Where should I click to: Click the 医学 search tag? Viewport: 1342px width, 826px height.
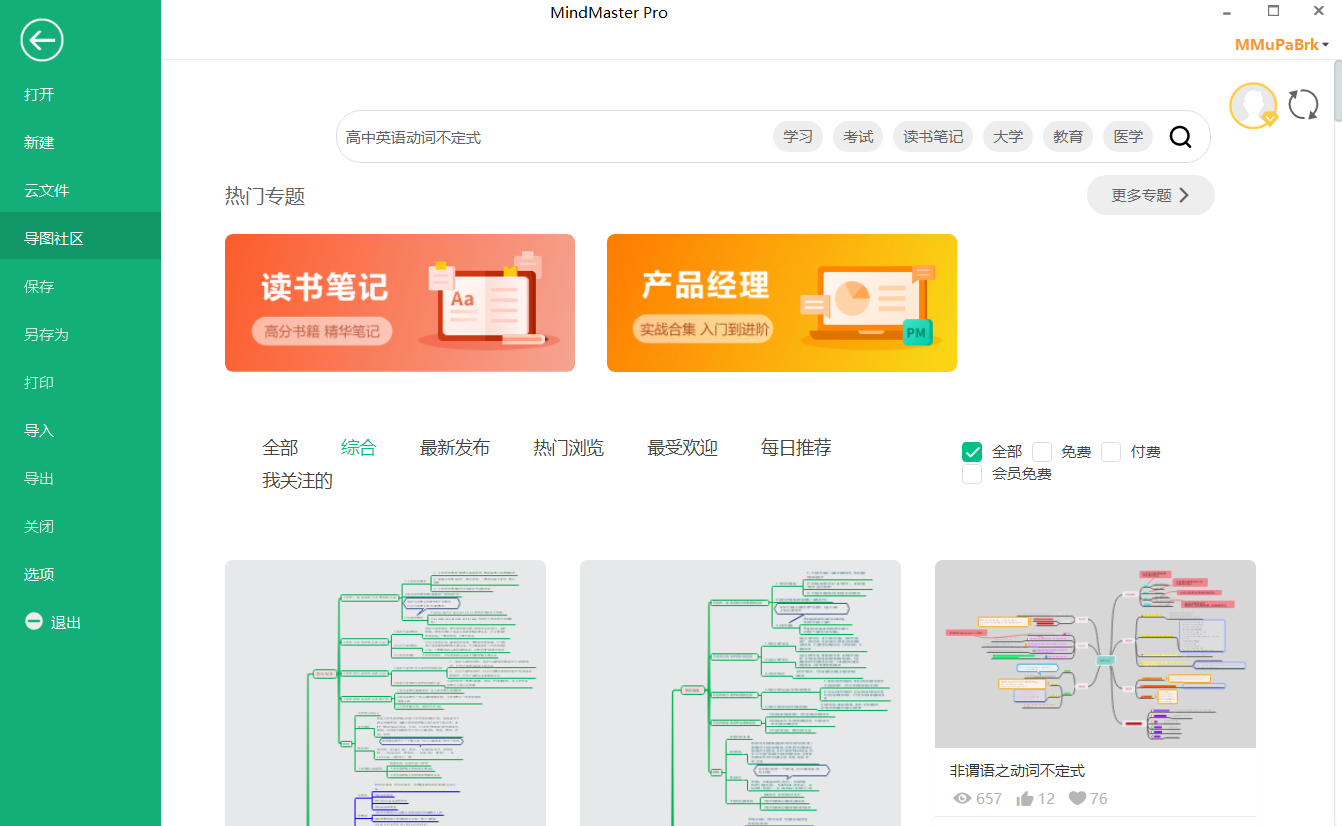(1128, 137)
